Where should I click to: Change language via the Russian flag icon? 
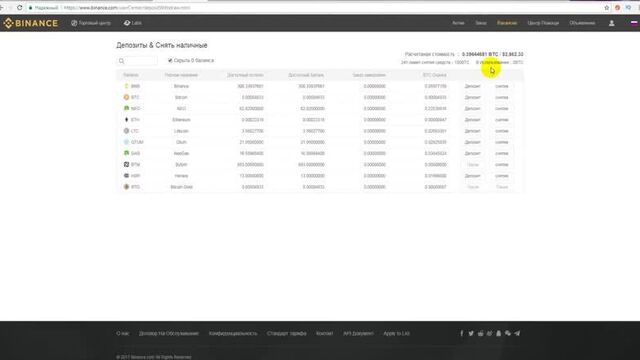[x=634, y=23]
